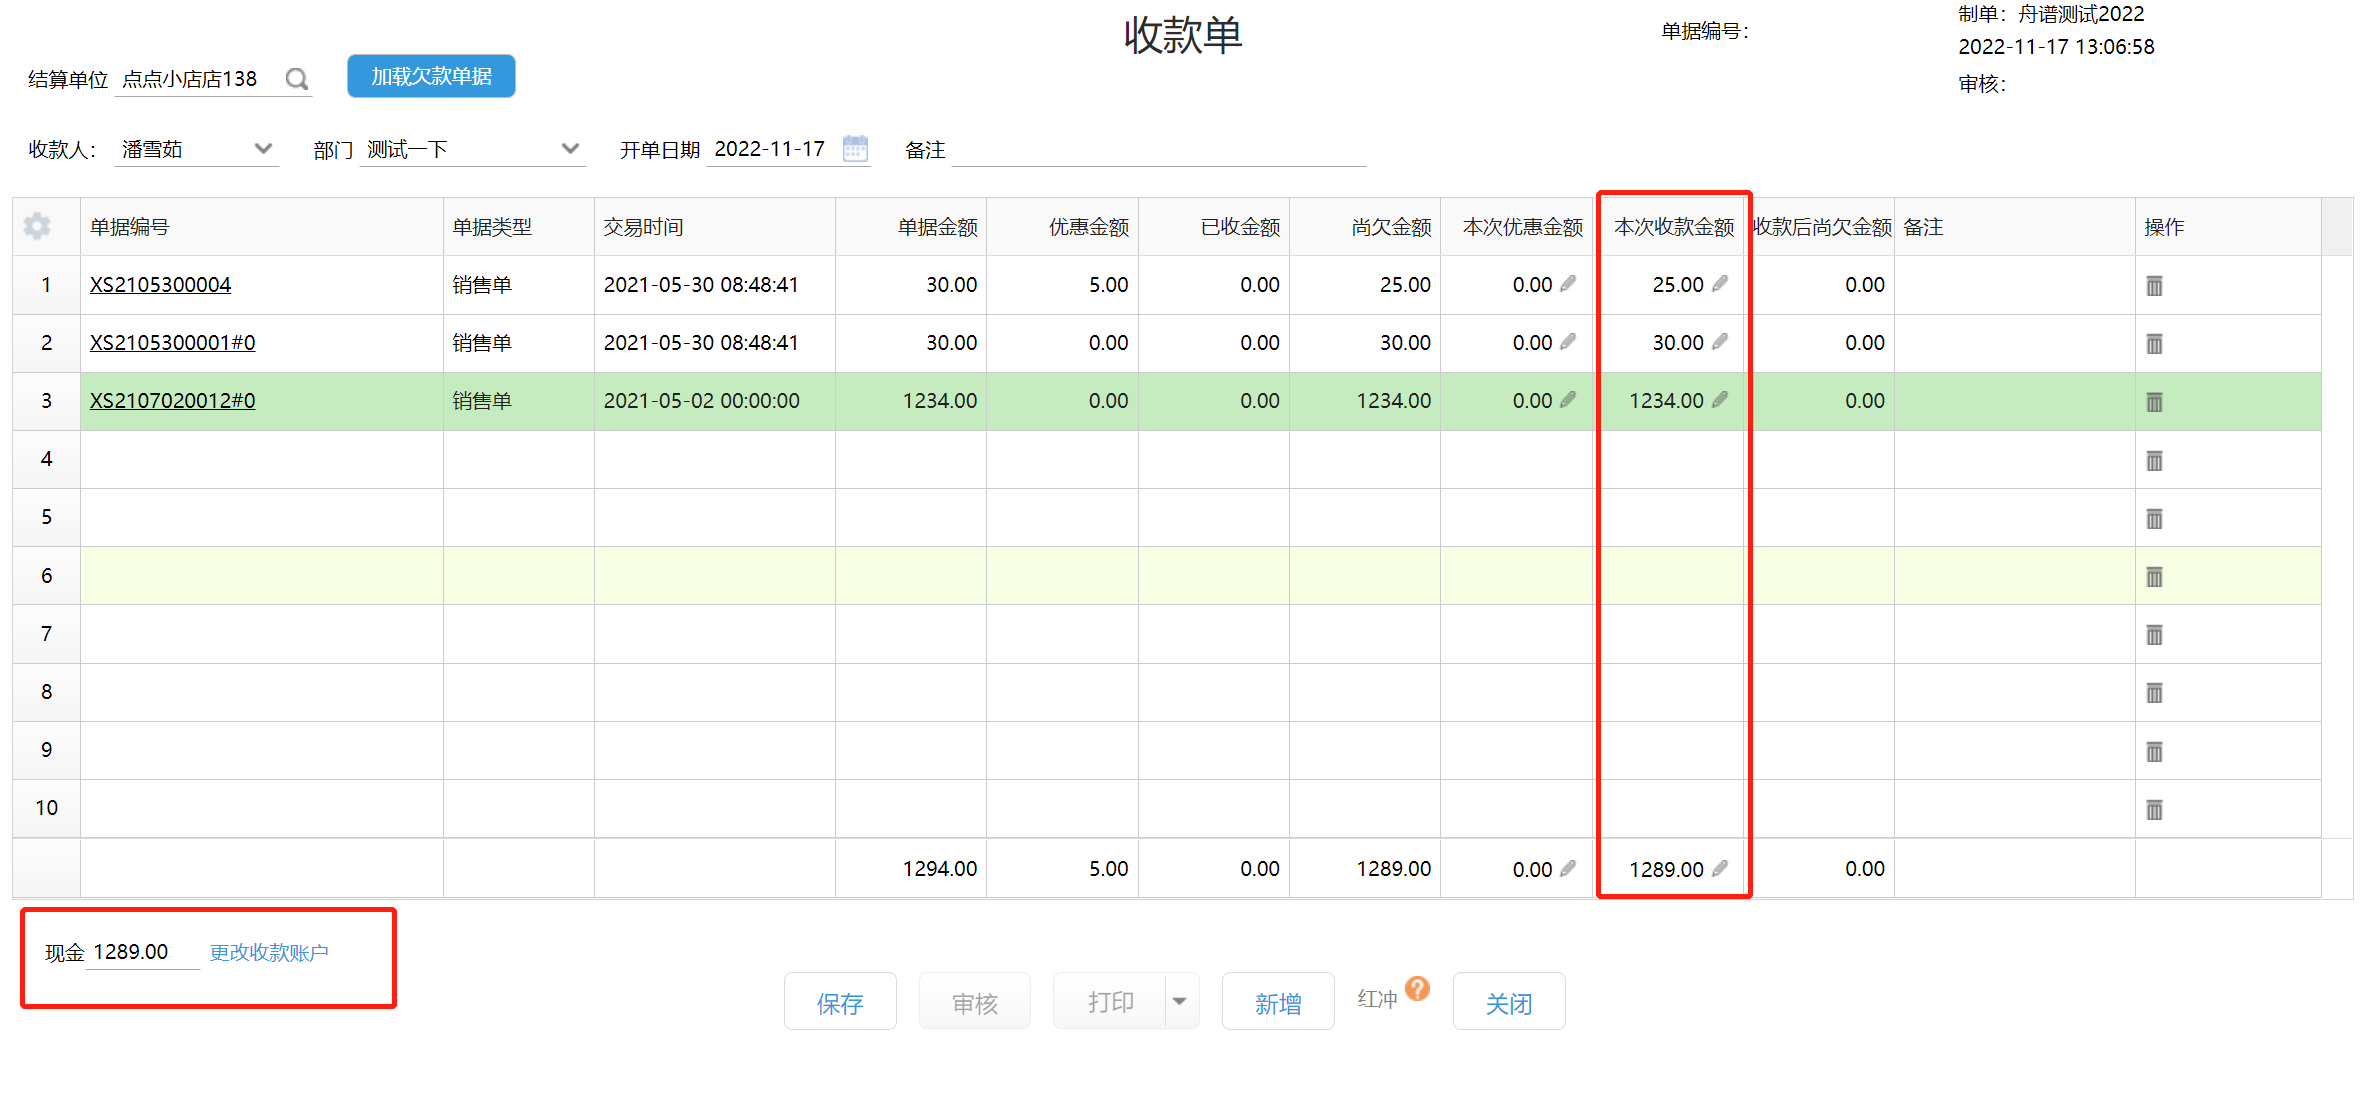The width and height of the screenshot is (2360, 1096).
Task: Click the 保存 button
Action: click(840, 1002)
